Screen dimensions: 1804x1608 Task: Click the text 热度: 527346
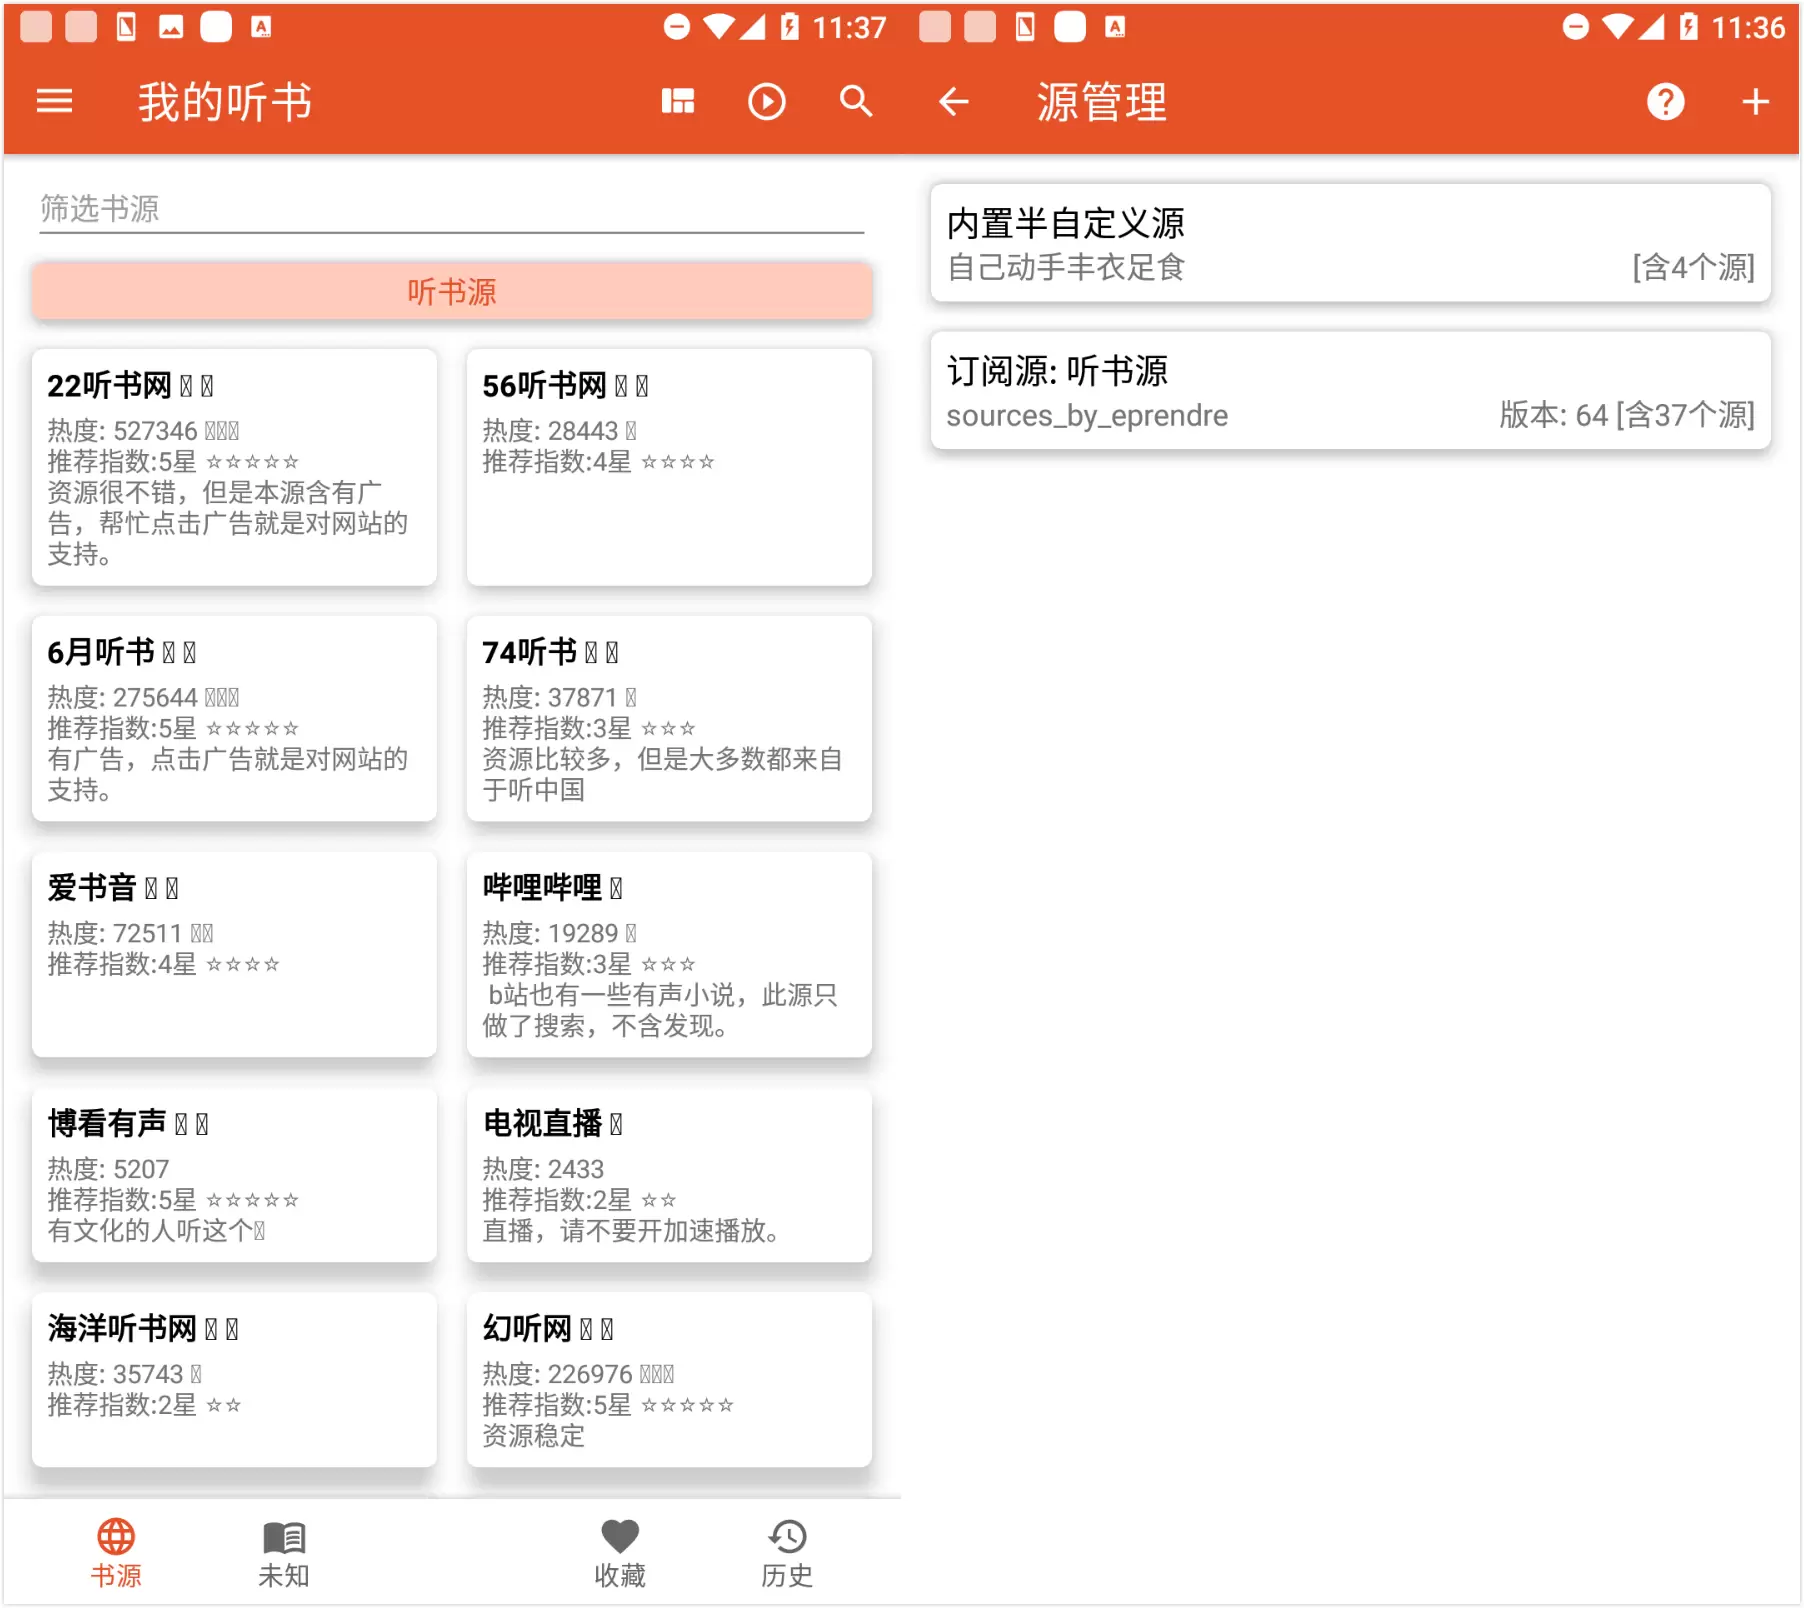click(x=122, y=431)
